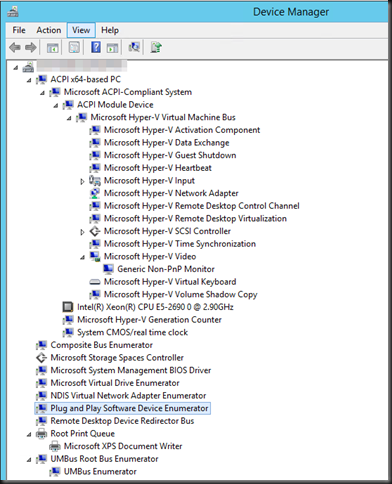Collapse the Root Print Queue node
This screenshot has height=484, width=392.
pos(29,434)
